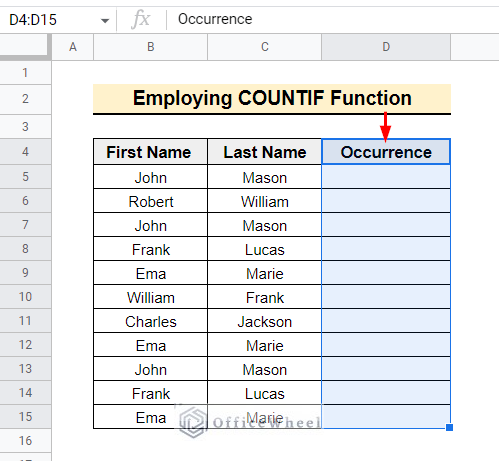
Task: Select row 10 header
Action: tap(25, 297)
